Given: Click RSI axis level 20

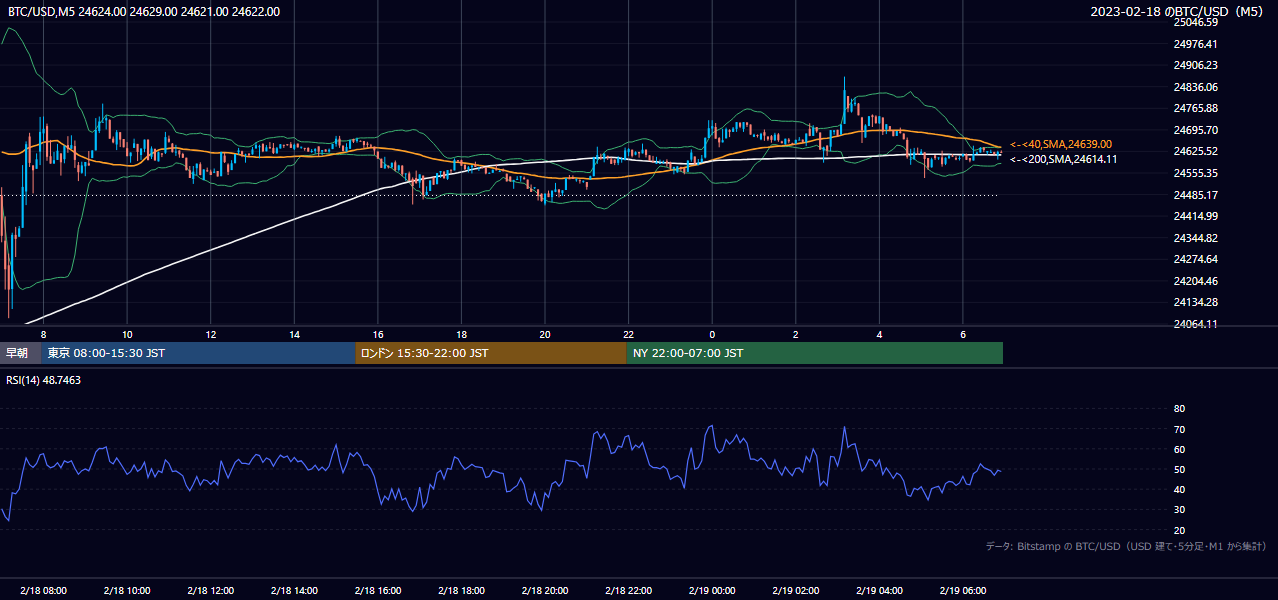Looking at the screenshot, I should tap(1179, 530).
